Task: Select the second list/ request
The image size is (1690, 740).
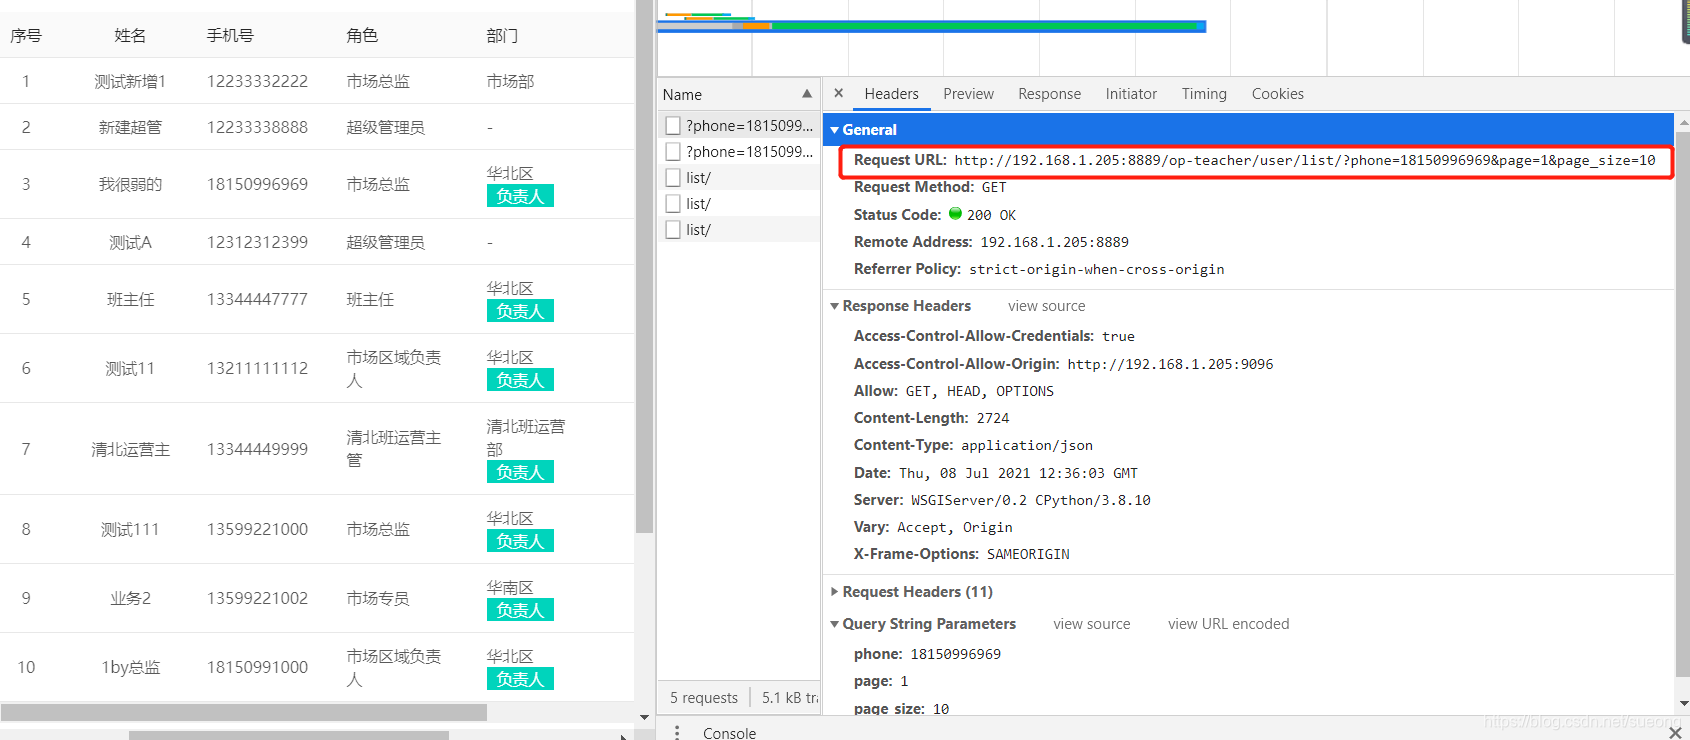Action: pos(739,203)
